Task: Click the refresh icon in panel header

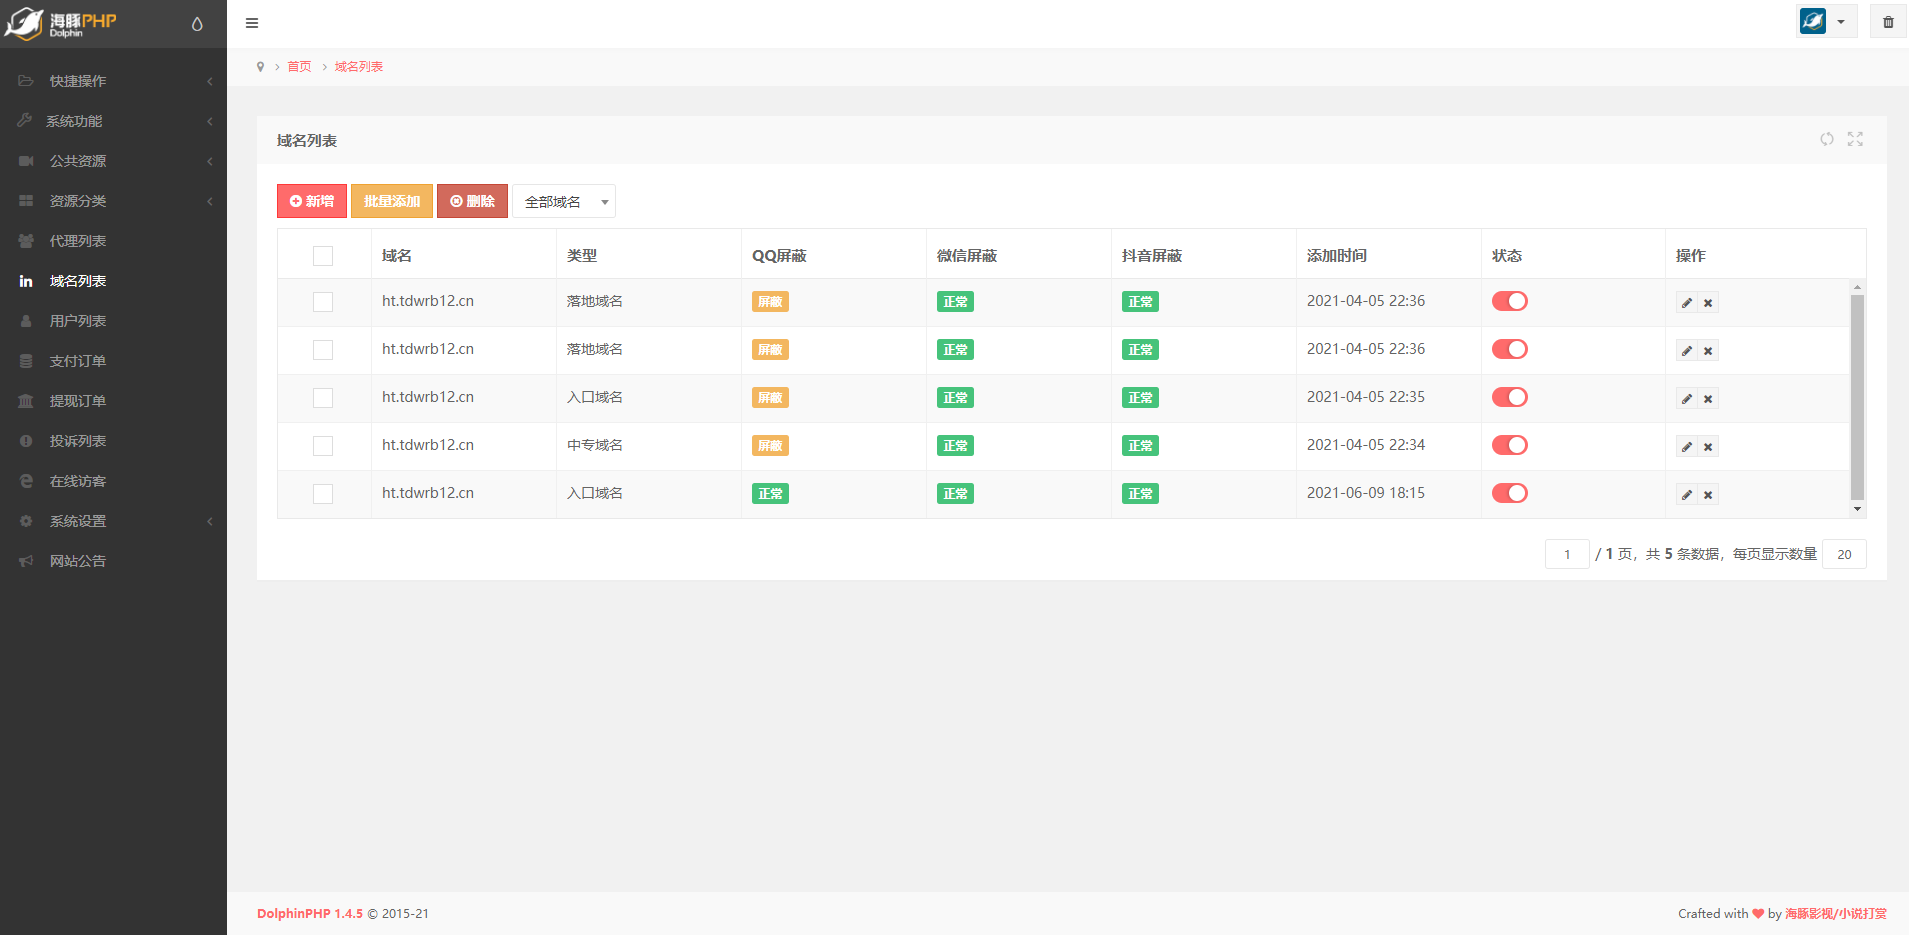Action: point(1827,139)
